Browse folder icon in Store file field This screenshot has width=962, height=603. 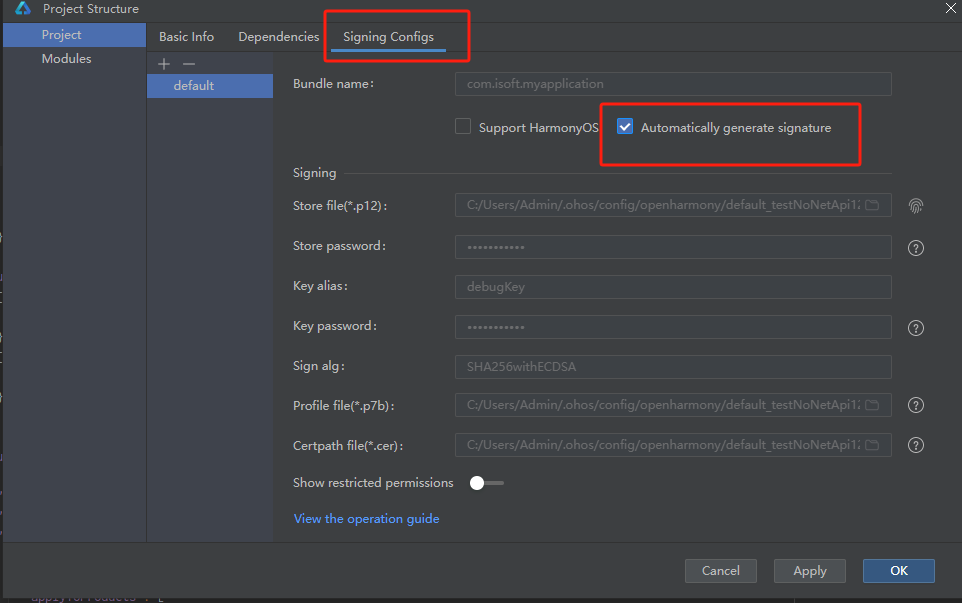872,205
